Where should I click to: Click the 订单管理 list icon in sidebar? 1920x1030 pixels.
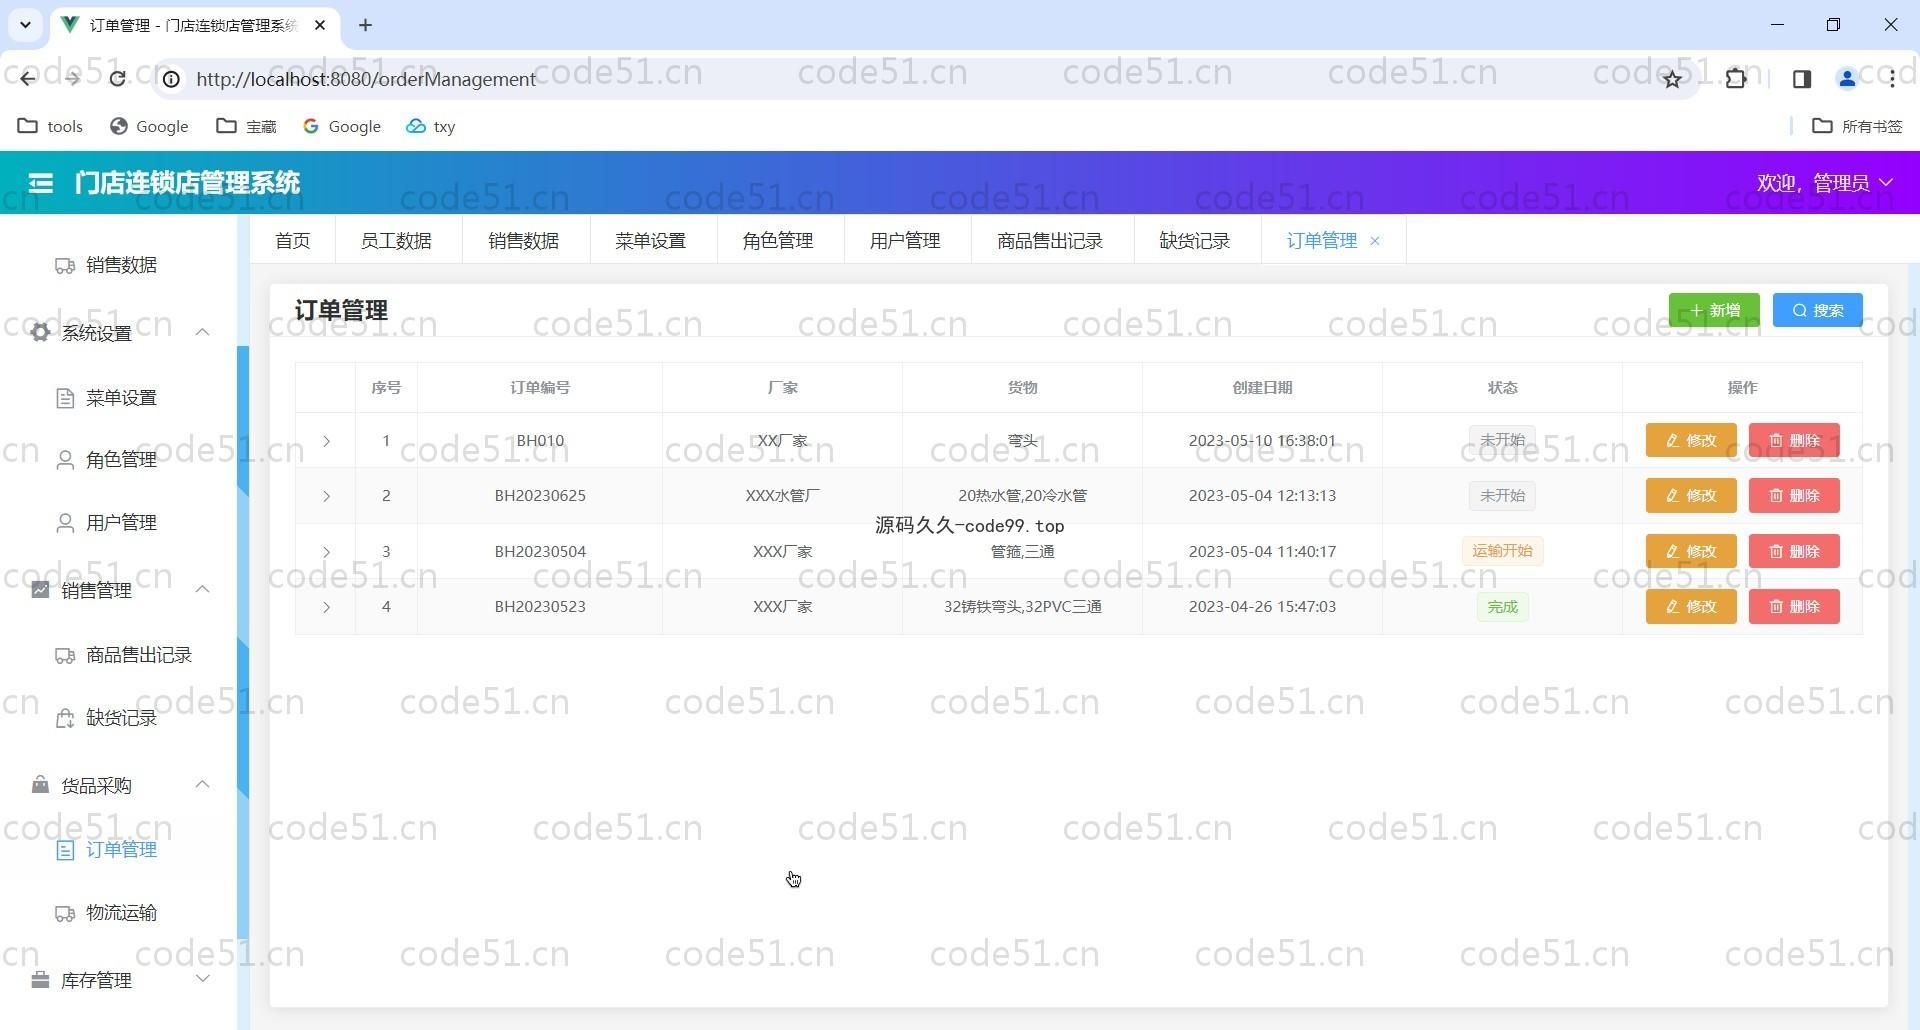65,851
